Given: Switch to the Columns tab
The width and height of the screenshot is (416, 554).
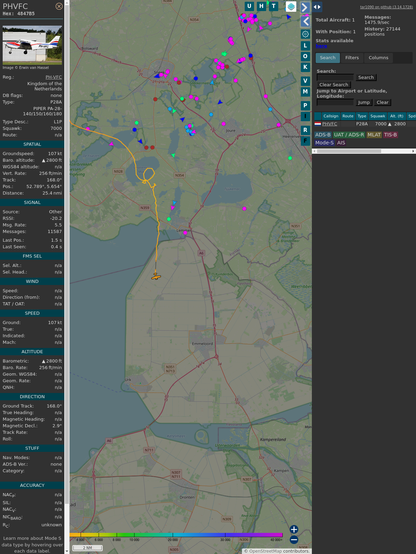Looking at the screenshot, I should coord(378,58).
